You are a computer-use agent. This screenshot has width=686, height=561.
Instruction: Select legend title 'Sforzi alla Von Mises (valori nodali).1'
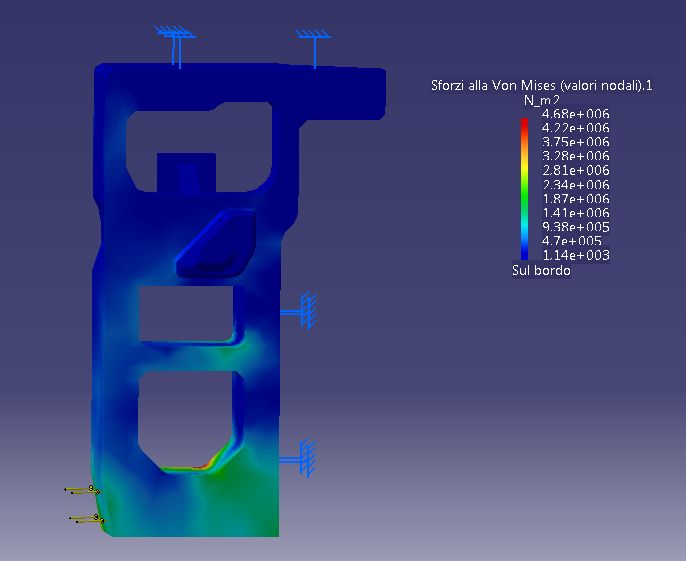pos(542,85)
